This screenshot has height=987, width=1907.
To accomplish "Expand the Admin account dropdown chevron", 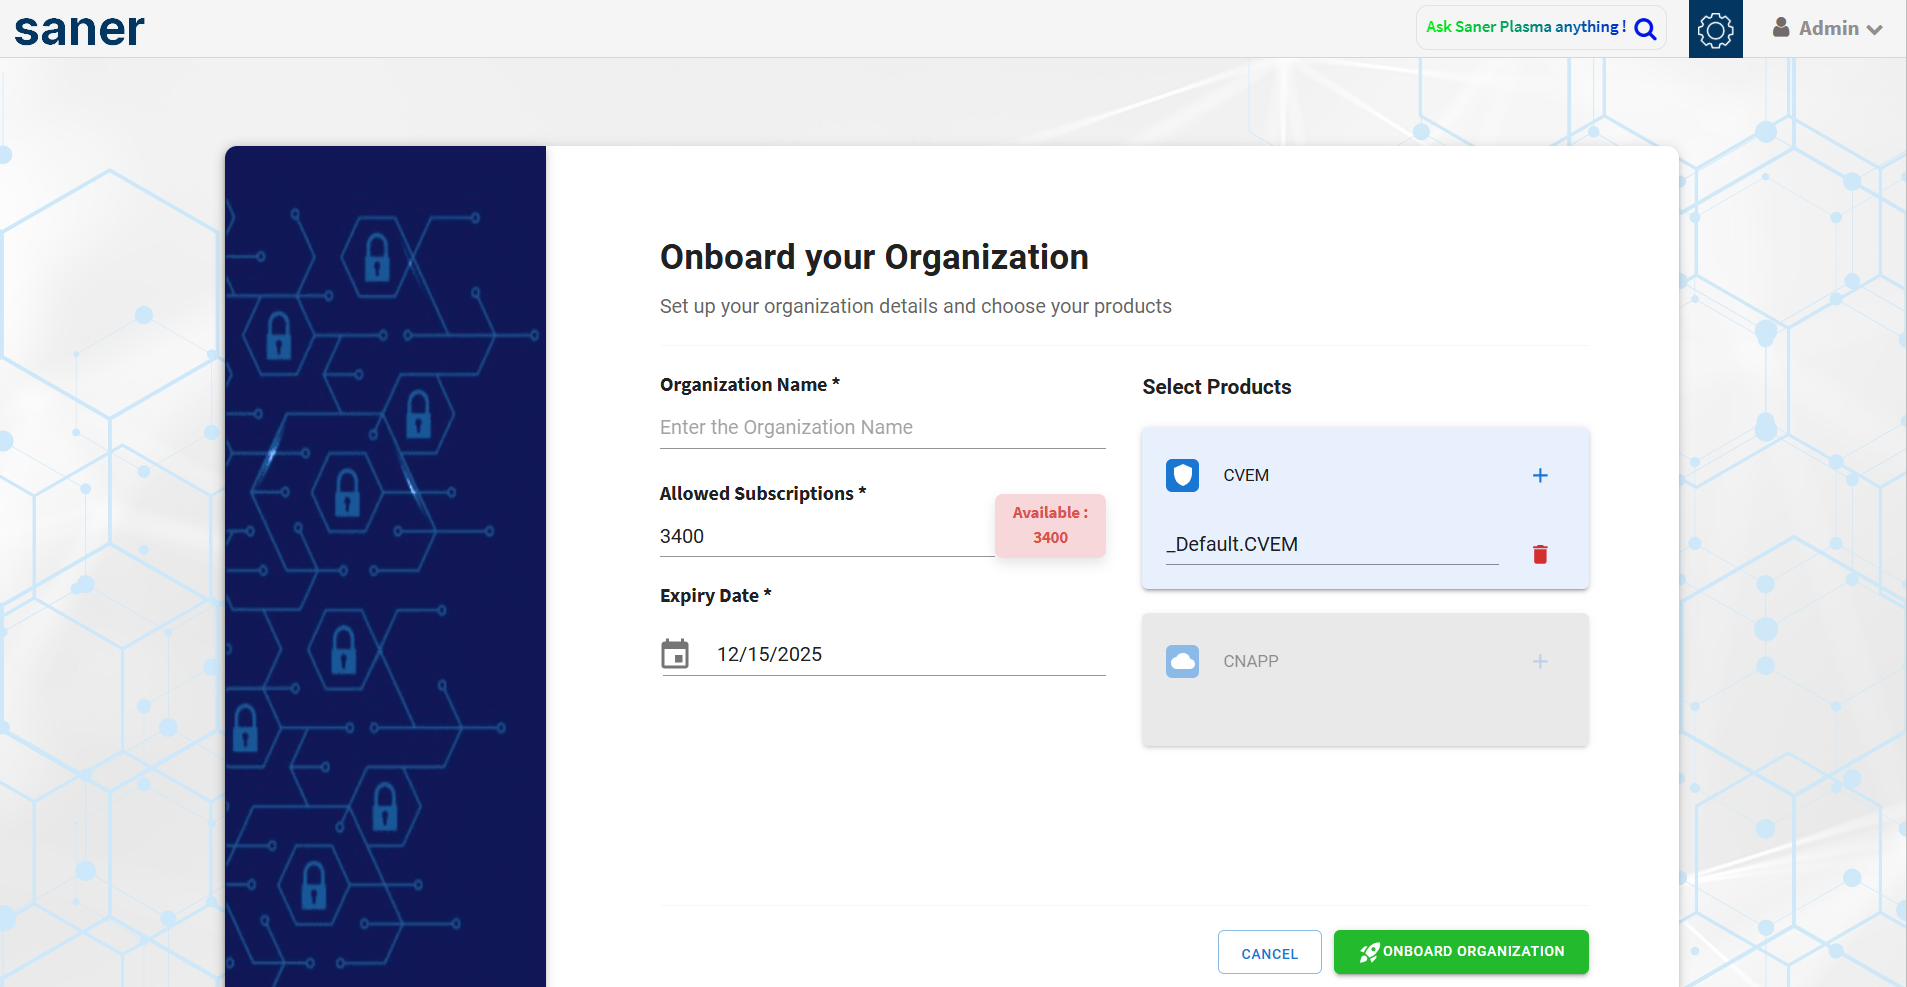I will tap(1874, 30).
